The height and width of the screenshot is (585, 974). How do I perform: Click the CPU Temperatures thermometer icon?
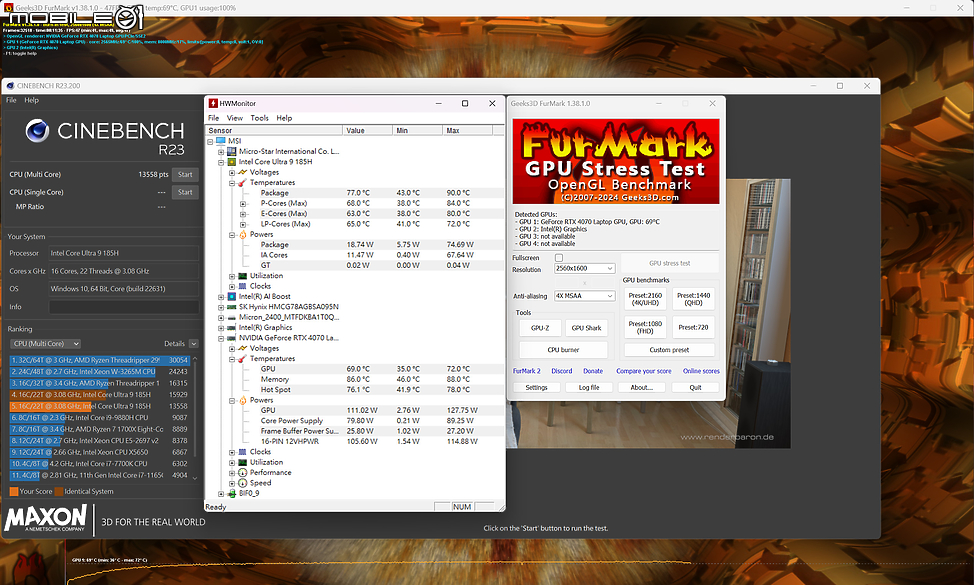(x=243, y=183)
